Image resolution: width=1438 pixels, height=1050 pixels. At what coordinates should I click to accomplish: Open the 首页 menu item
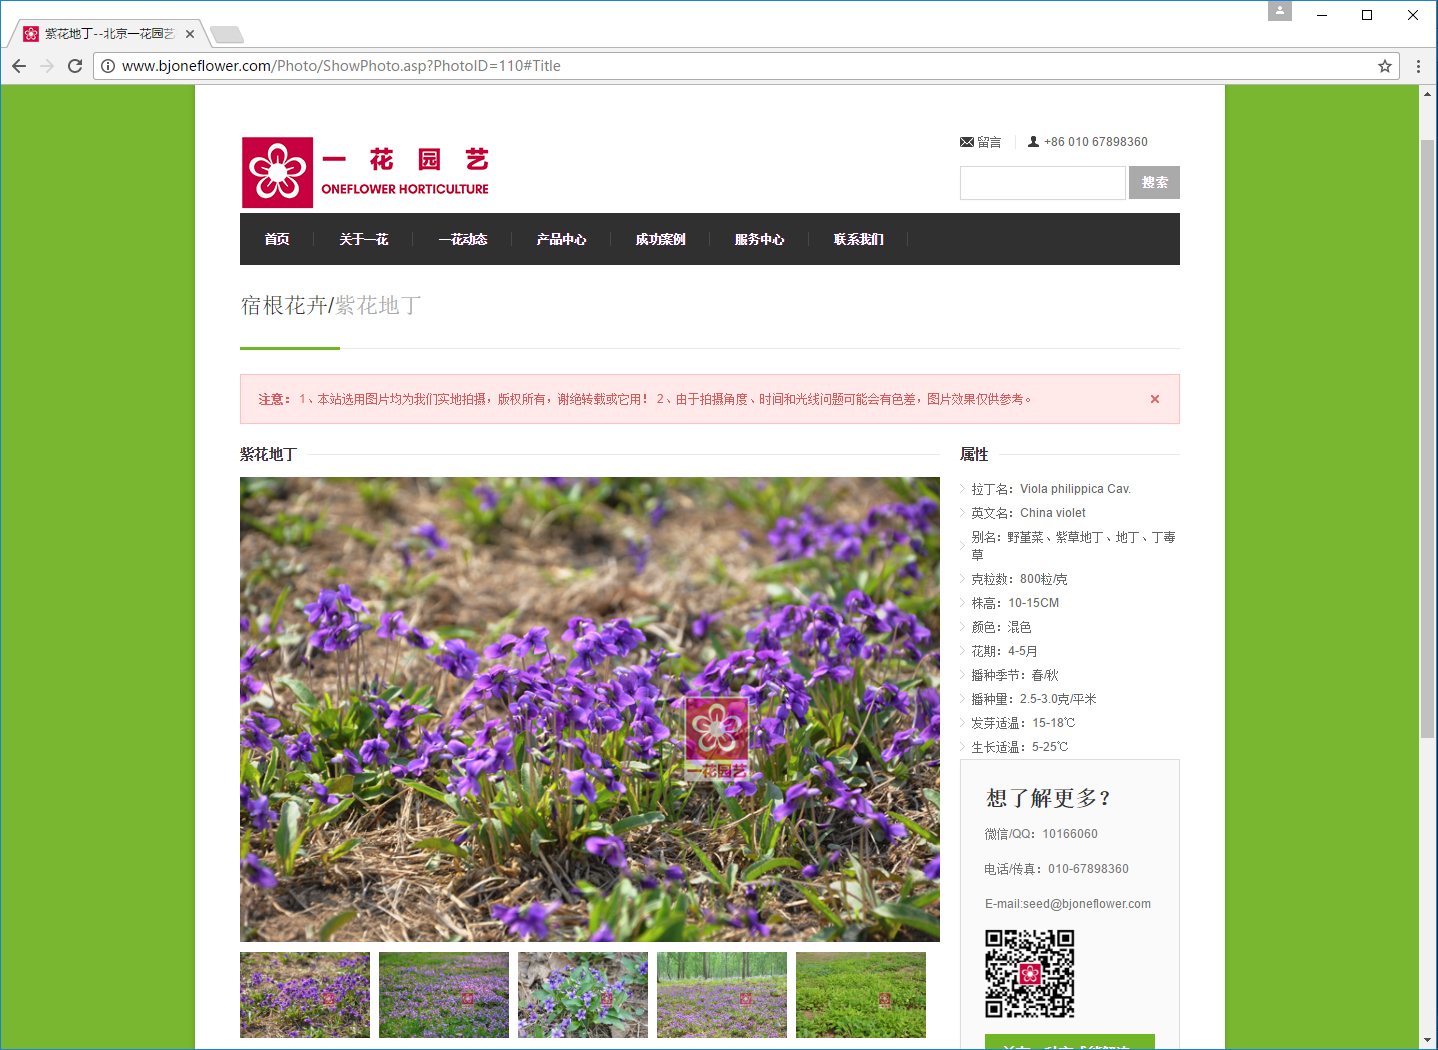click(x=277, y=239)
